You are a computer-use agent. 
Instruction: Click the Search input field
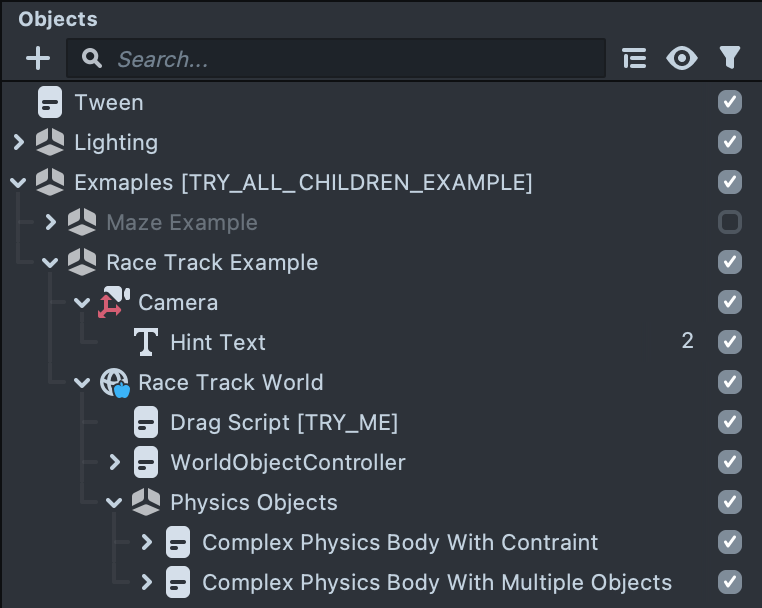coord(350,59)
